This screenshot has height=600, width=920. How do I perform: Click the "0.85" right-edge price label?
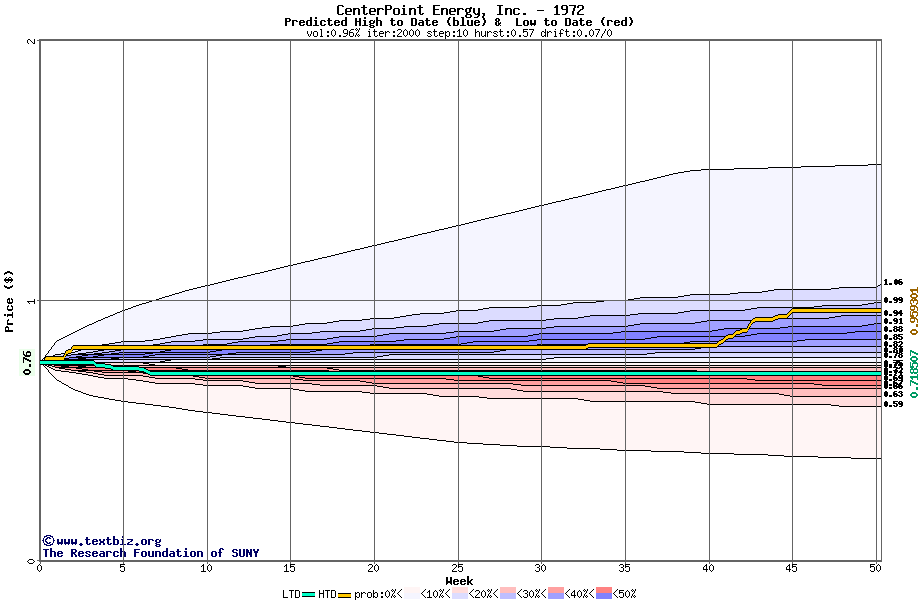tap(893, 337)
